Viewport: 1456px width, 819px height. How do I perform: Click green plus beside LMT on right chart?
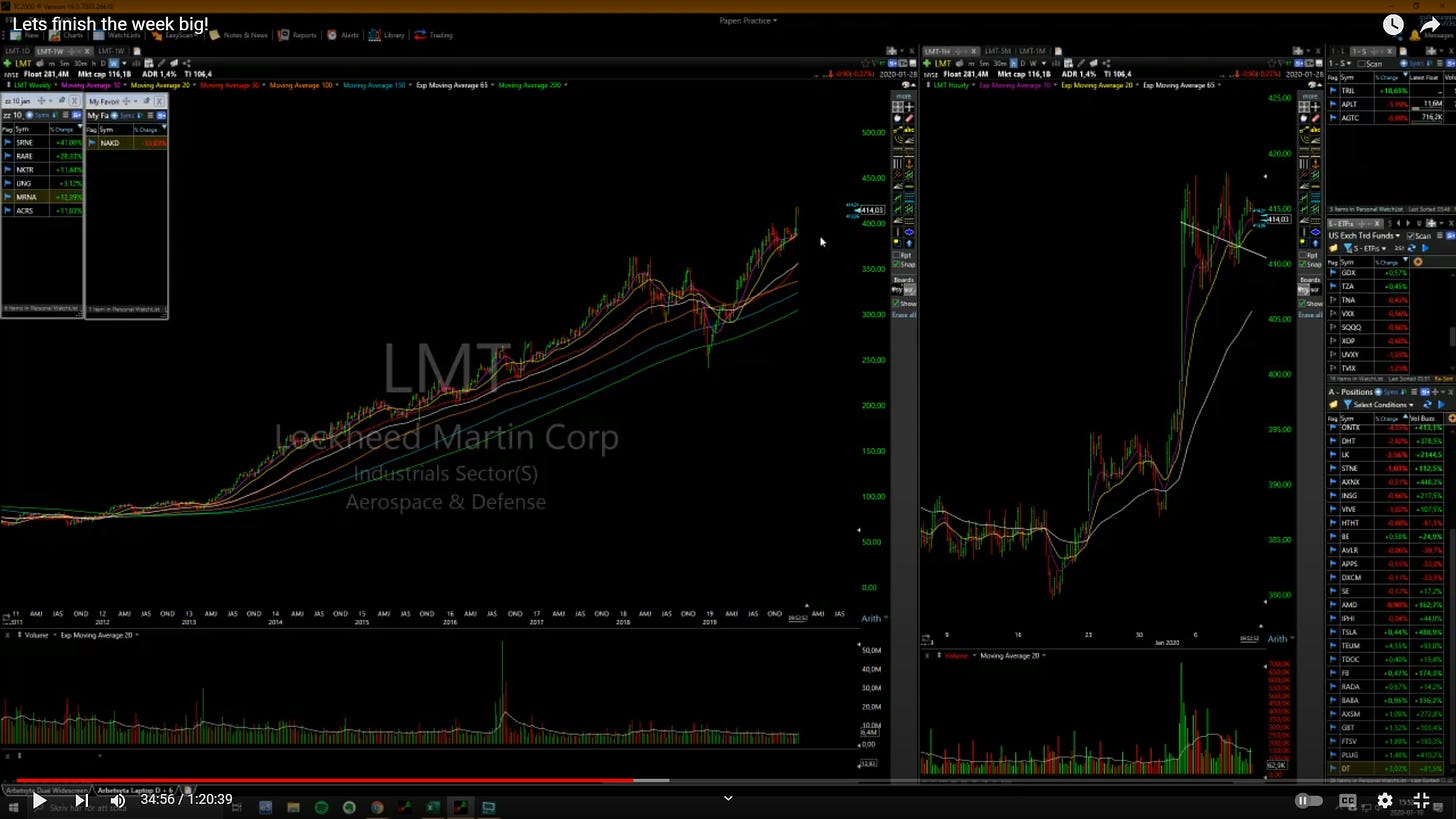[x=927, y=63]
